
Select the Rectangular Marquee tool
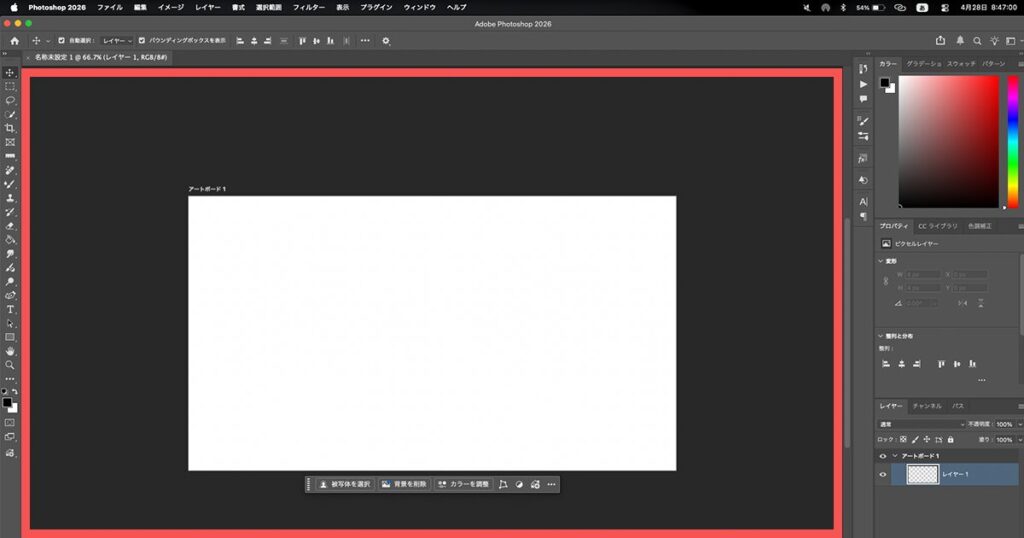(x=10, y=87)
